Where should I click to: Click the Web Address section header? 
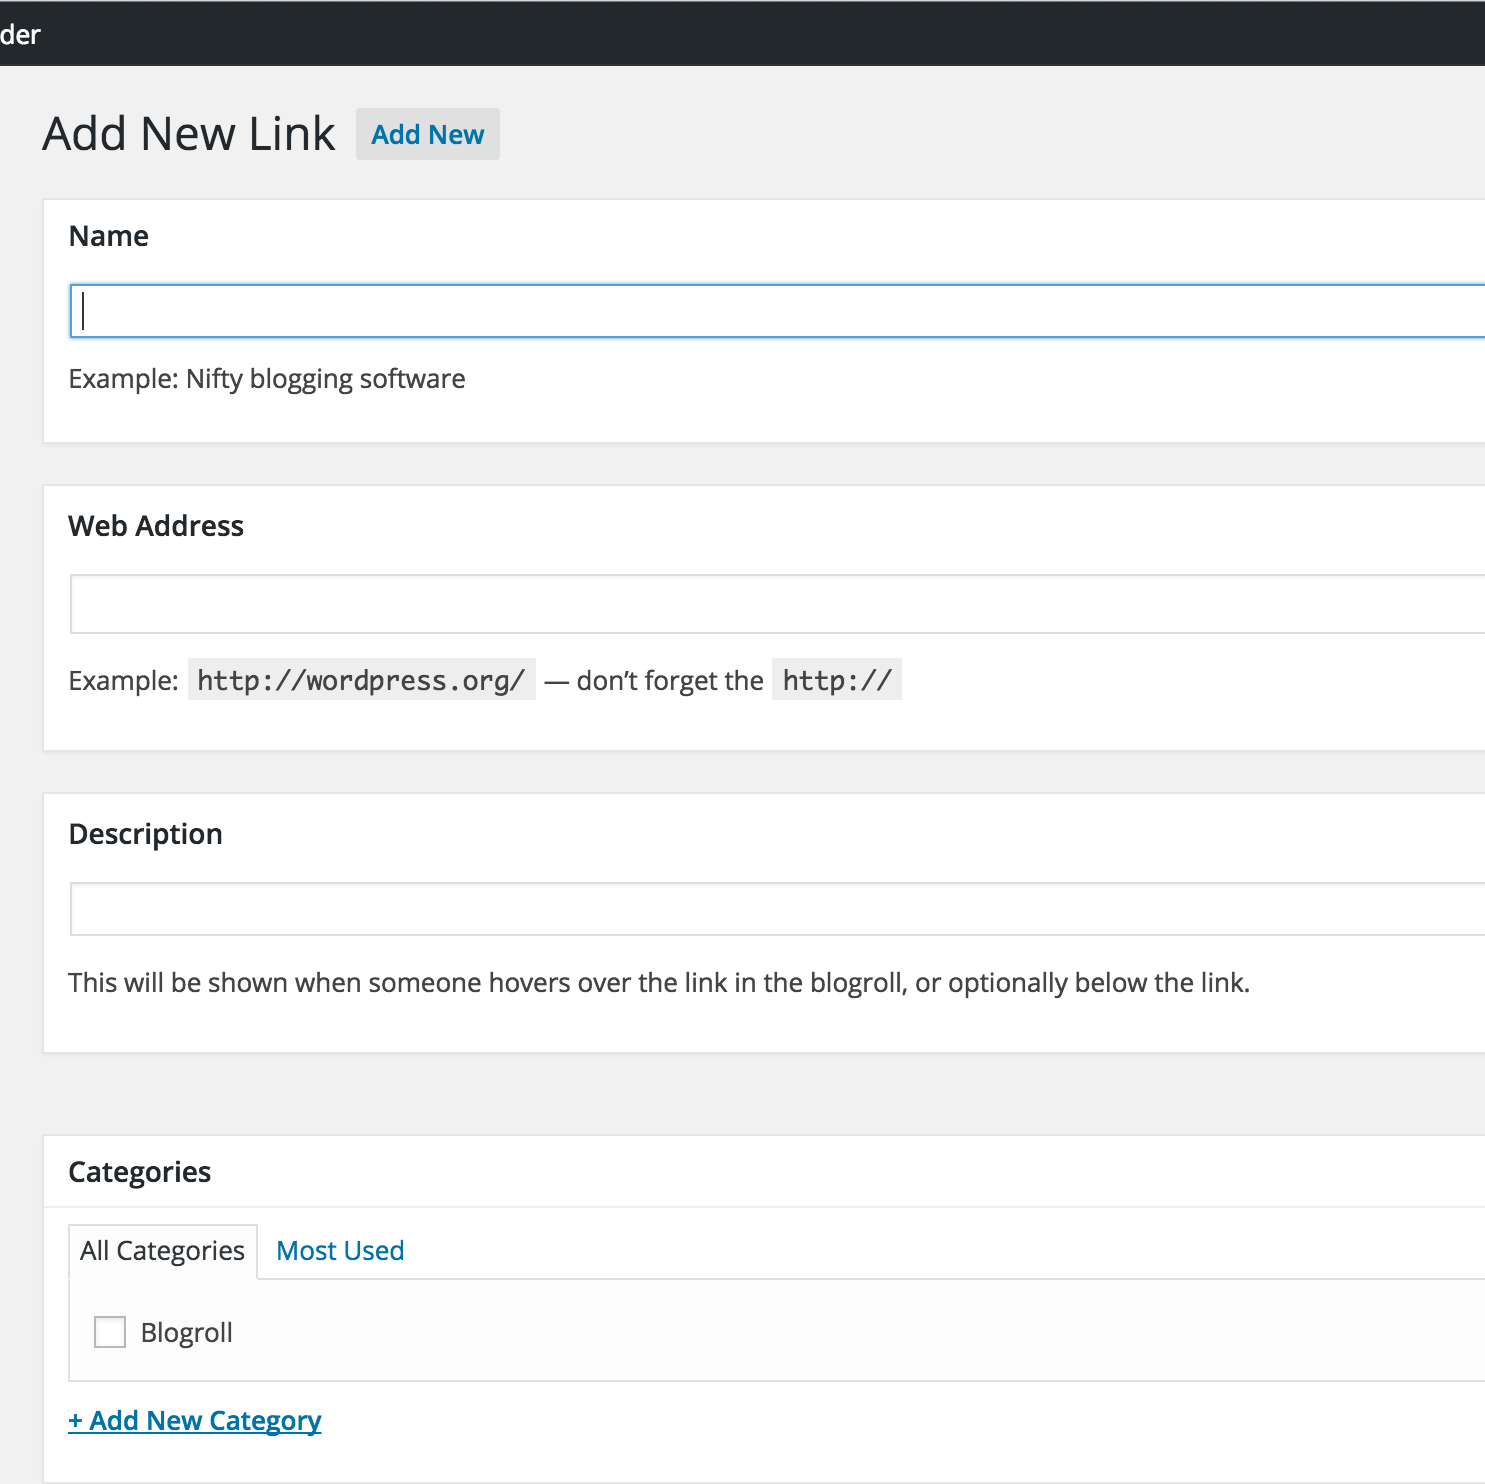click(x=156, y=526)
